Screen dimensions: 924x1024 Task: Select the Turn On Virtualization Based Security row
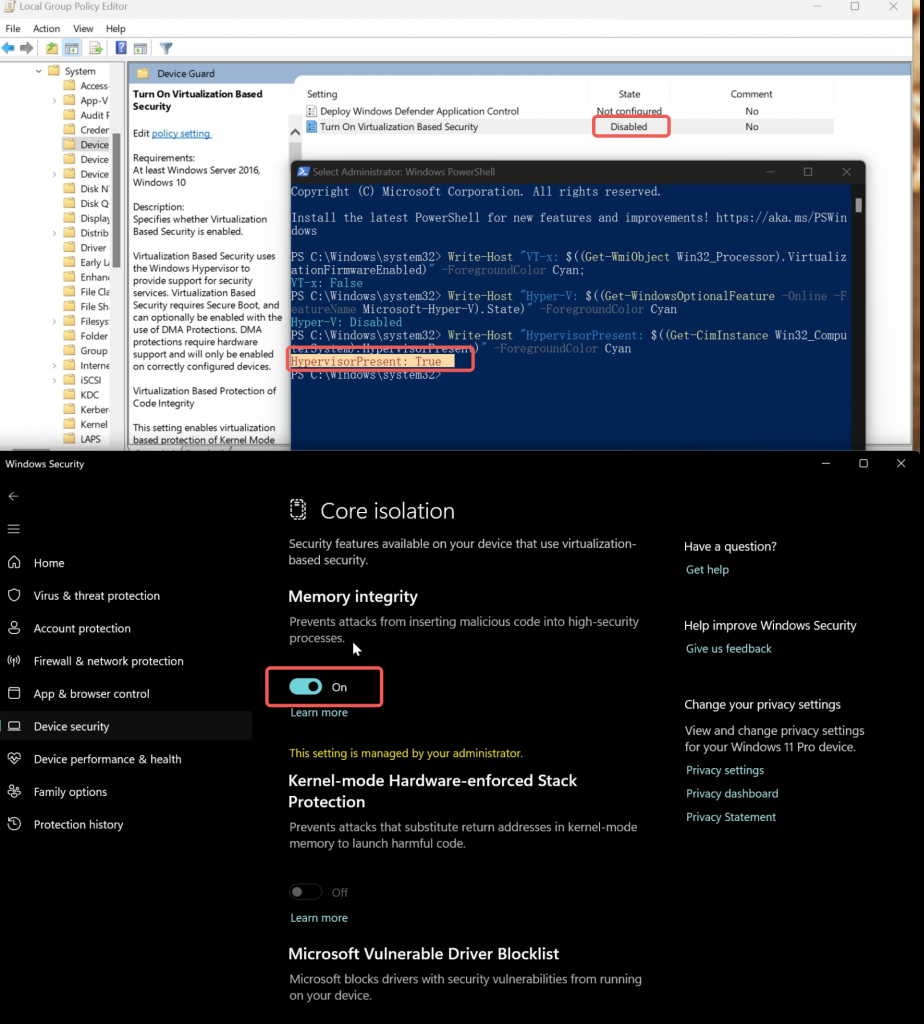click(569, 127)
